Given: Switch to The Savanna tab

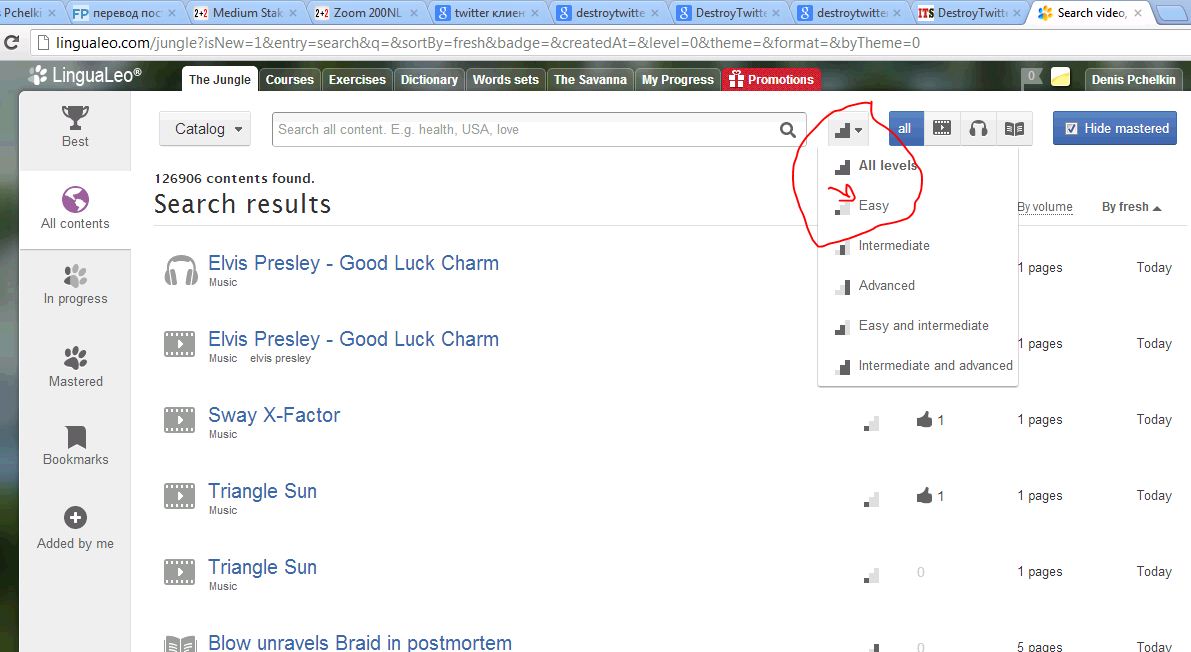Looking at the screenshot, I should [x=590, y=79].
